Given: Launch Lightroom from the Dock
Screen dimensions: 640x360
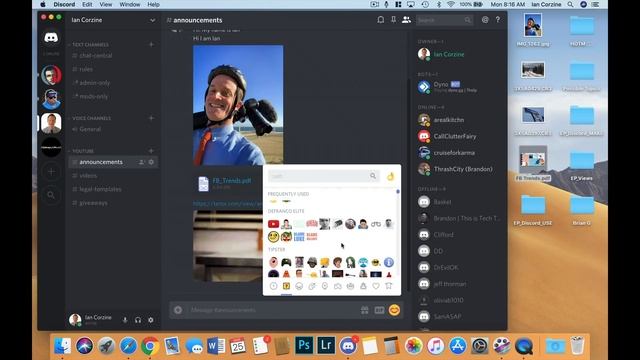Looking at the screenshot, I should click(x=326, y=345).
